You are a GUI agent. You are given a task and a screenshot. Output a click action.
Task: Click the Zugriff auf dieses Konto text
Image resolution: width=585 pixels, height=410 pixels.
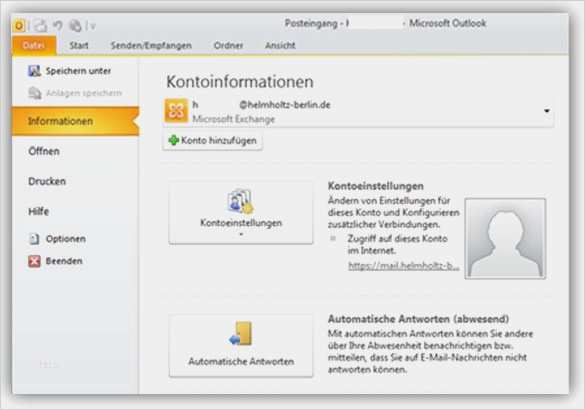[x=397, y=239]
